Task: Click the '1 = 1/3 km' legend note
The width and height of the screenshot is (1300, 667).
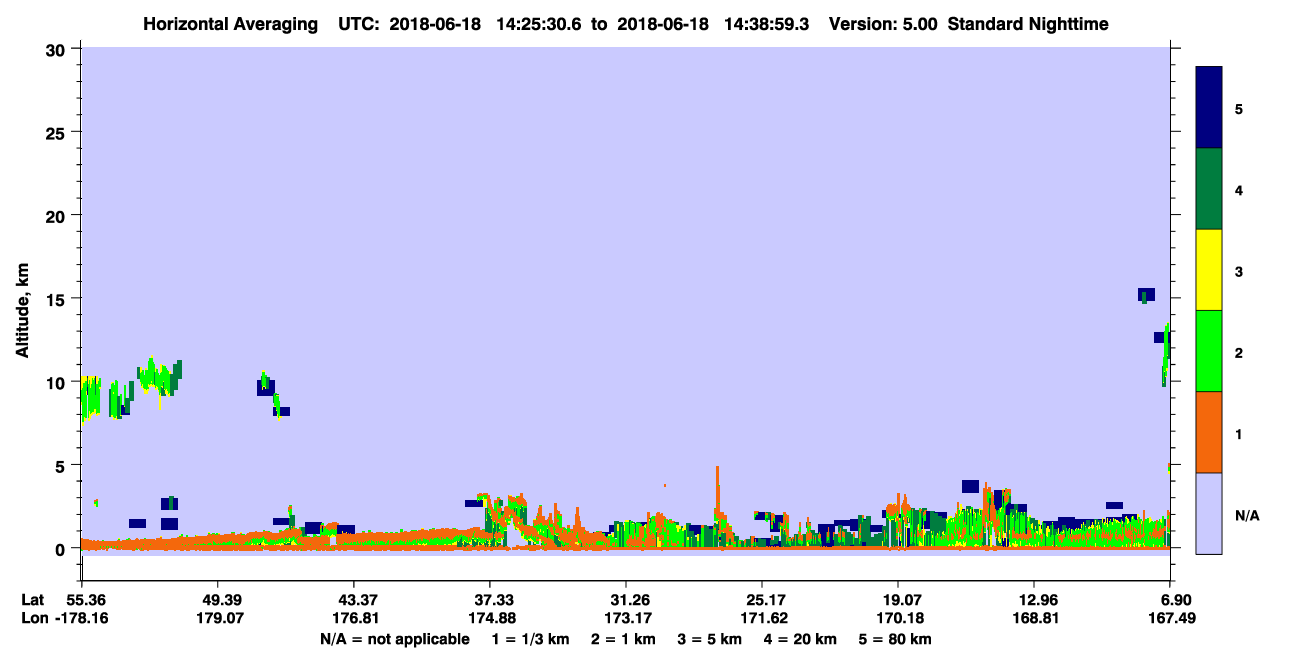Action: click(533, 638)
